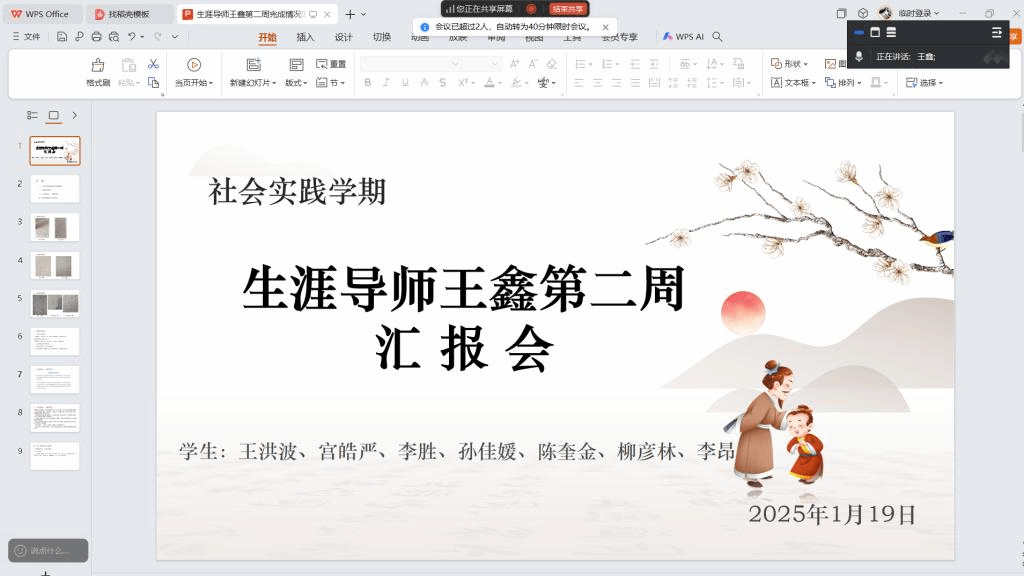1024x576 pixels.
Task: Open the WPS AI button
Action: tap(683, 37)
